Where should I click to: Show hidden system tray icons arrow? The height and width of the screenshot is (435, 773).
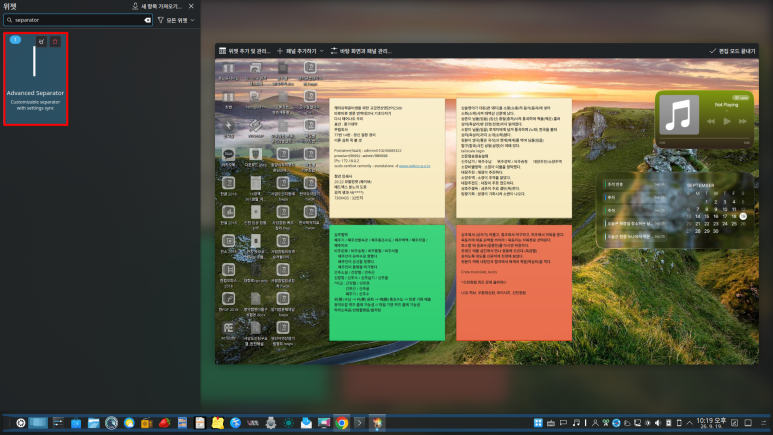coord(689,423)
